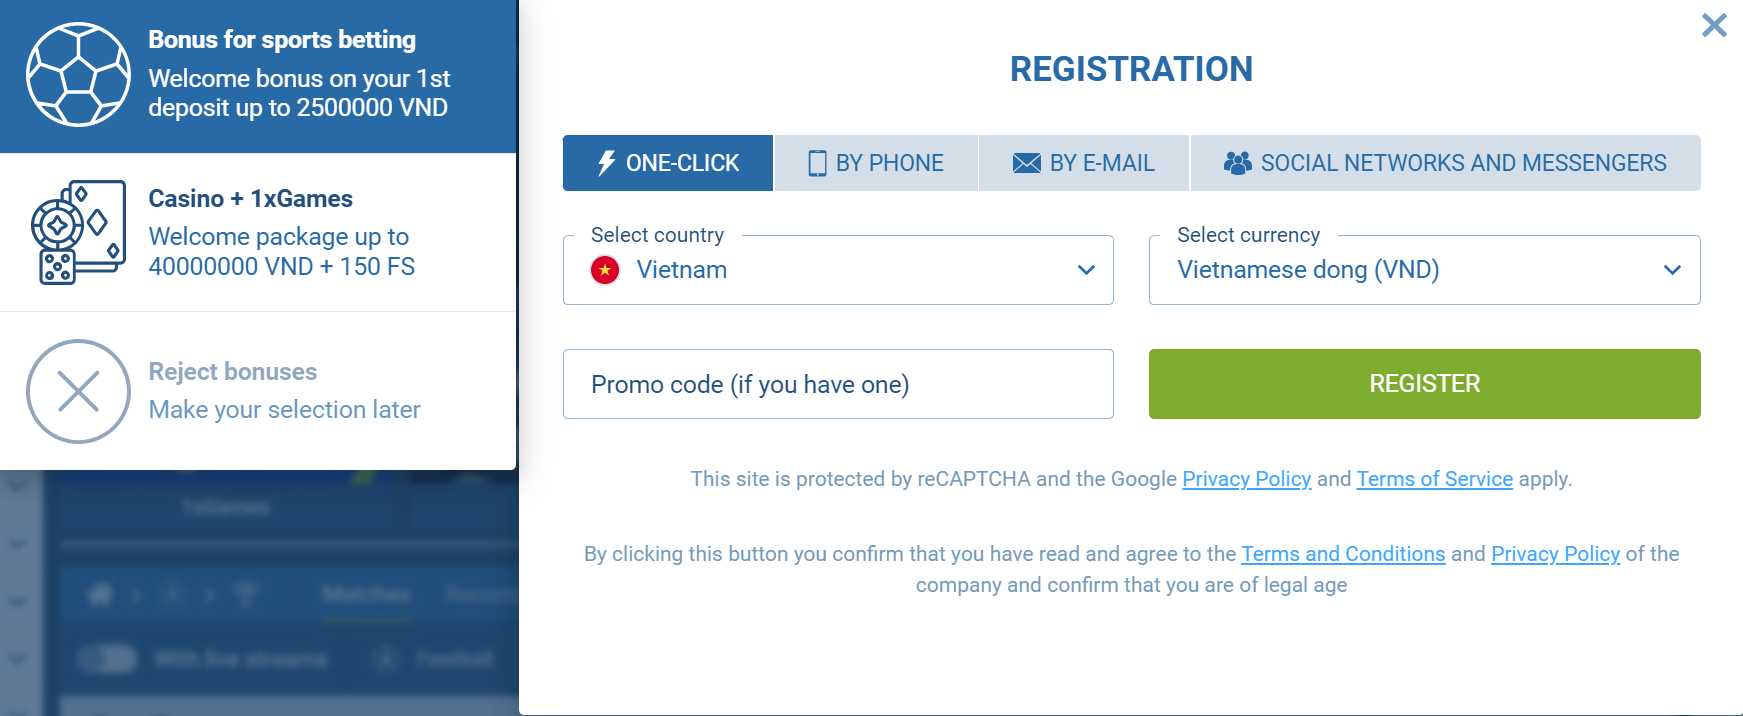Click the Vietnam flag icon

605,270
